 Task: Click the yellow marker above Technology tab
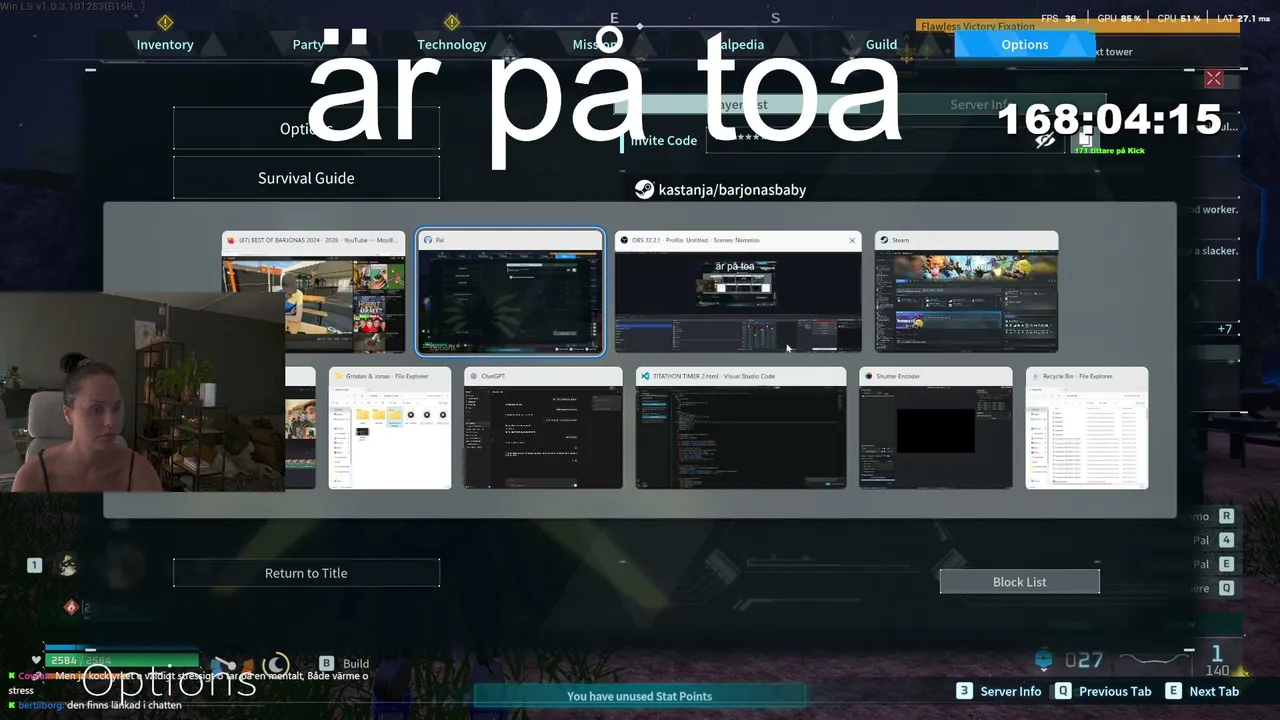coord(452,22)
